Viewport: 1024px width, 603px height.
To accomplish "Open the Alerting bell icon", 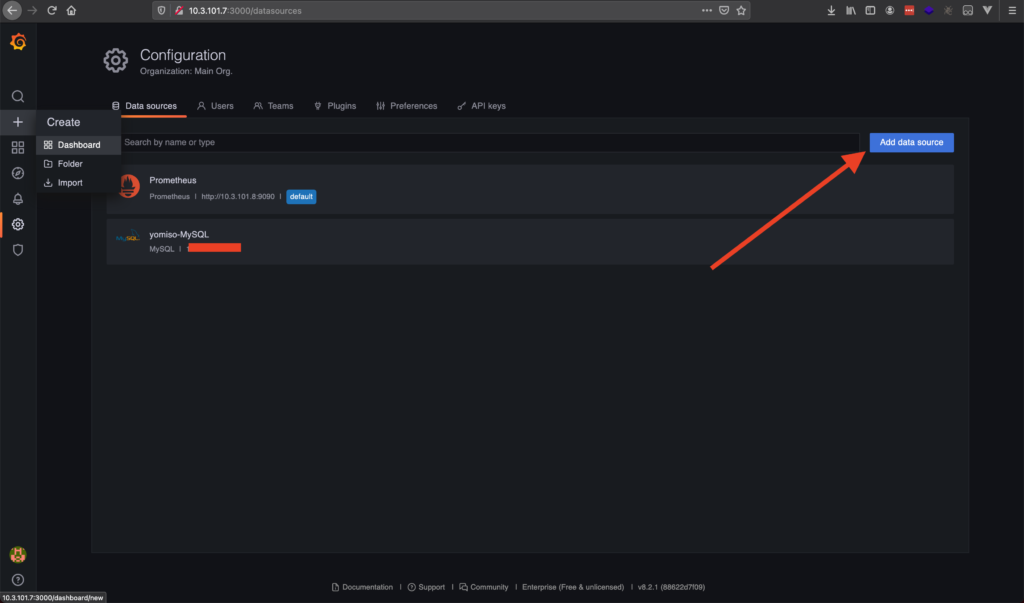I will pyautogui.click(x=18, y=199).
